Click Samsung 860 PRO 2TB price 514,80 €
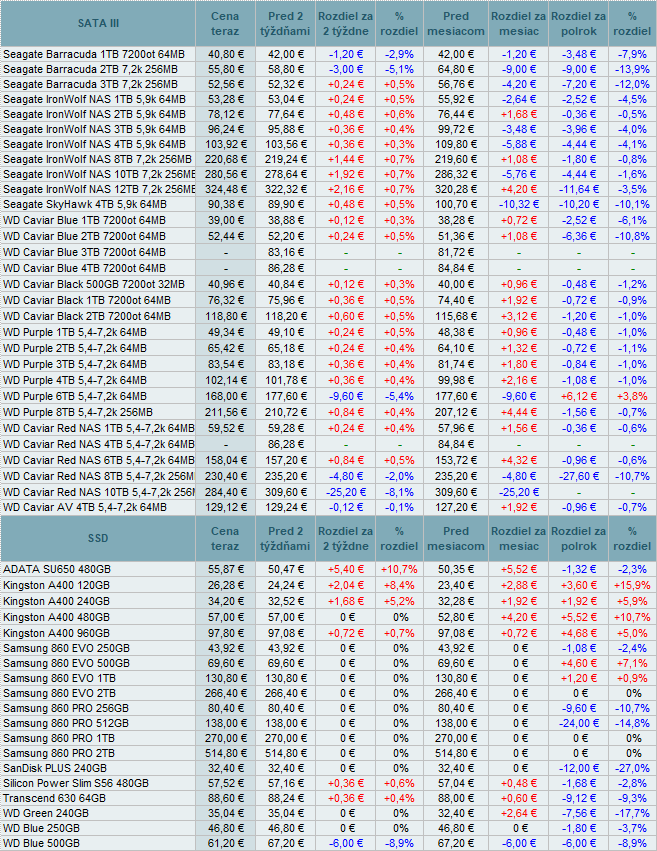The image size is (657, 851). 226,754
